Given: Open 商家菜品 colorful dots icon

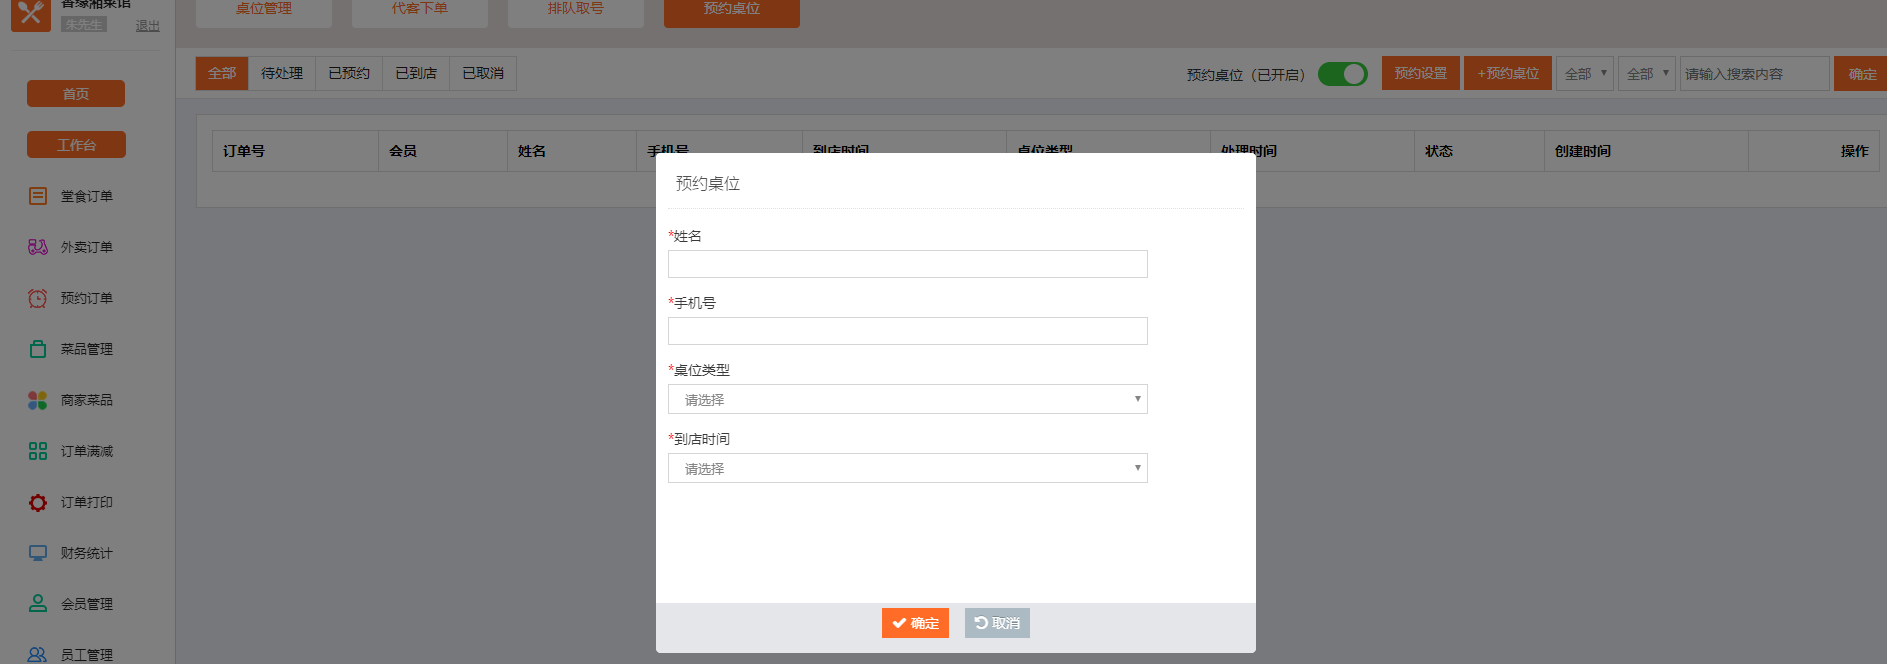Looking at the screenshot, I should tap(38, 400).
